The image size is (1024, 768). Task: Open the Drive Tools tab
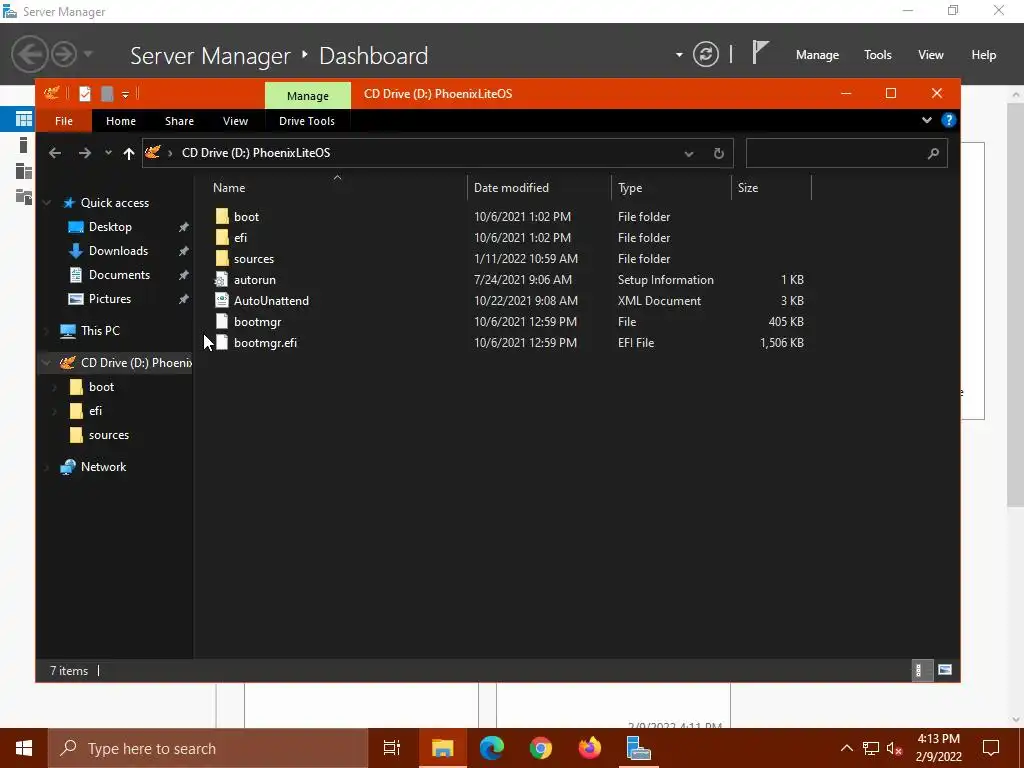coord(306,121)
